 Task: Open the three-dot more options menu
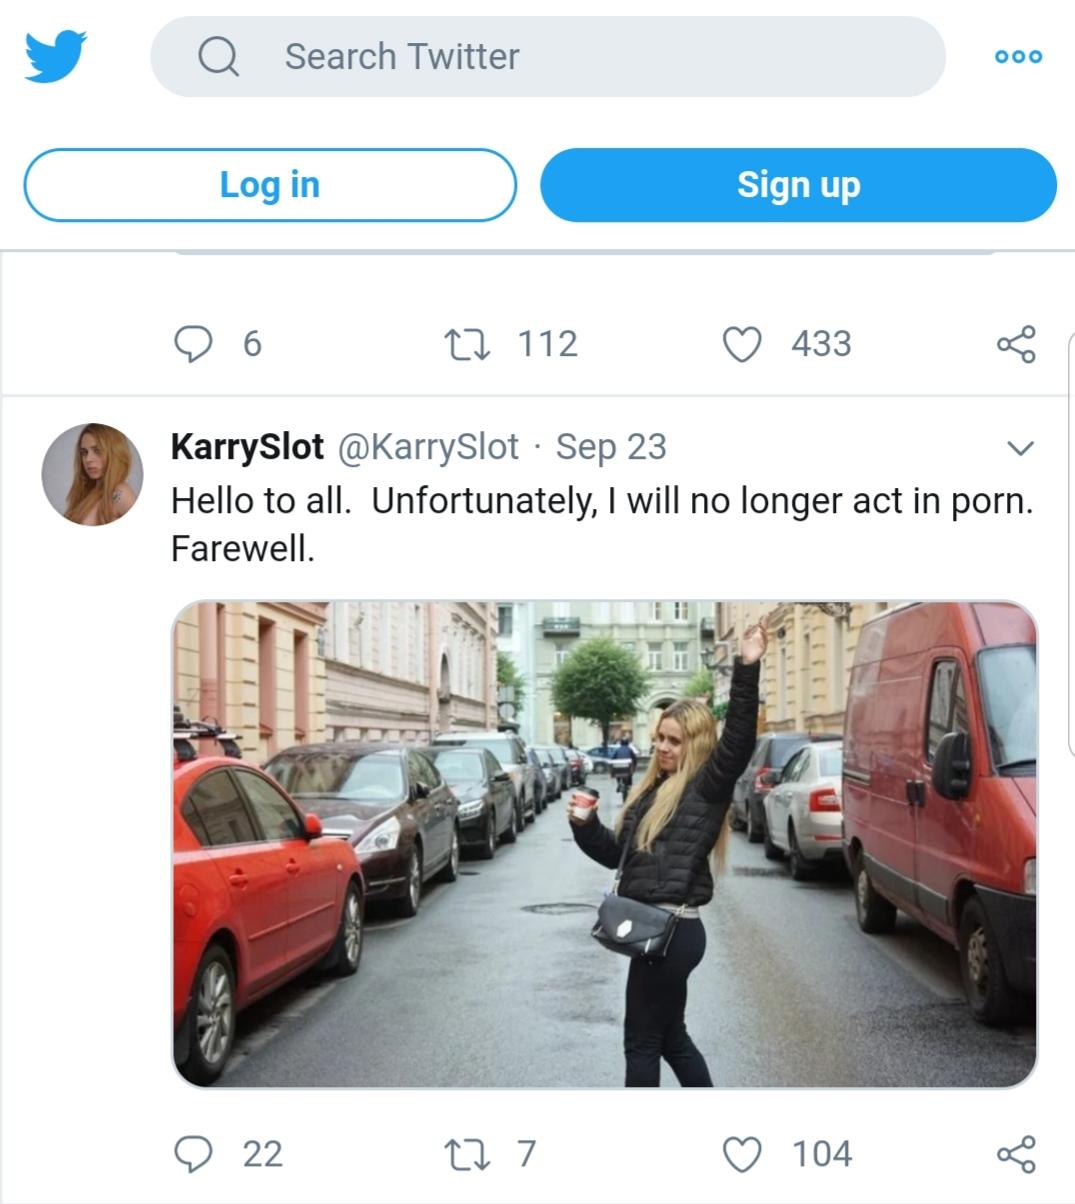pyautogui.click(x=1018, y=57)
